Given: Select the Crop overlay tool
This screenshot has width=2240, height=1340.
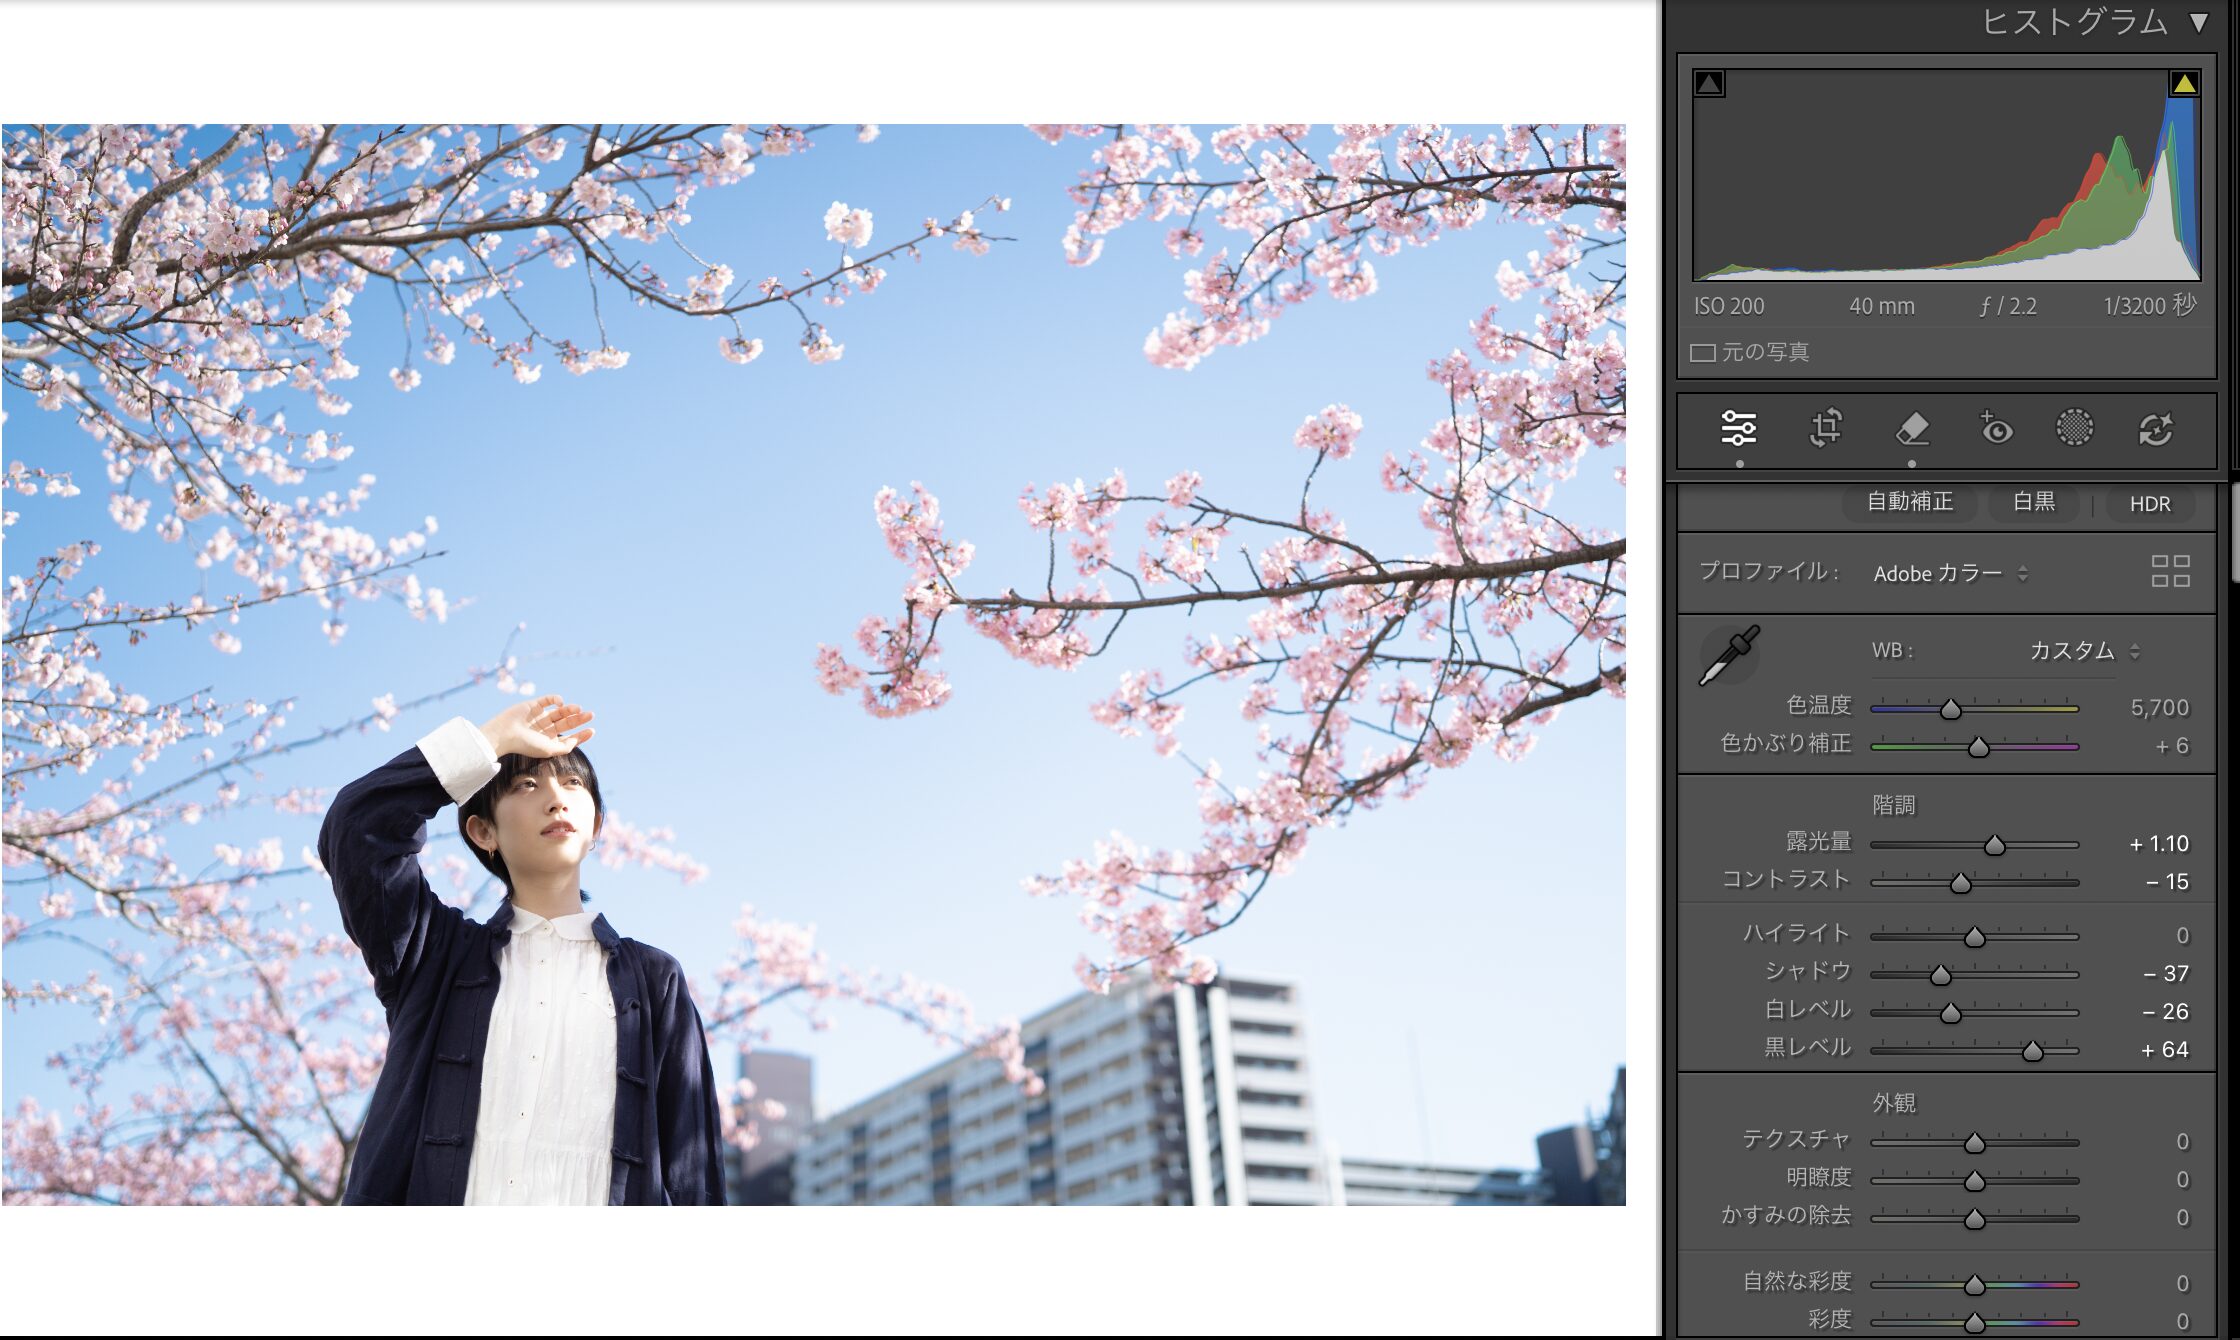Looking at the screenshot, I should [x=1826, y=428].
